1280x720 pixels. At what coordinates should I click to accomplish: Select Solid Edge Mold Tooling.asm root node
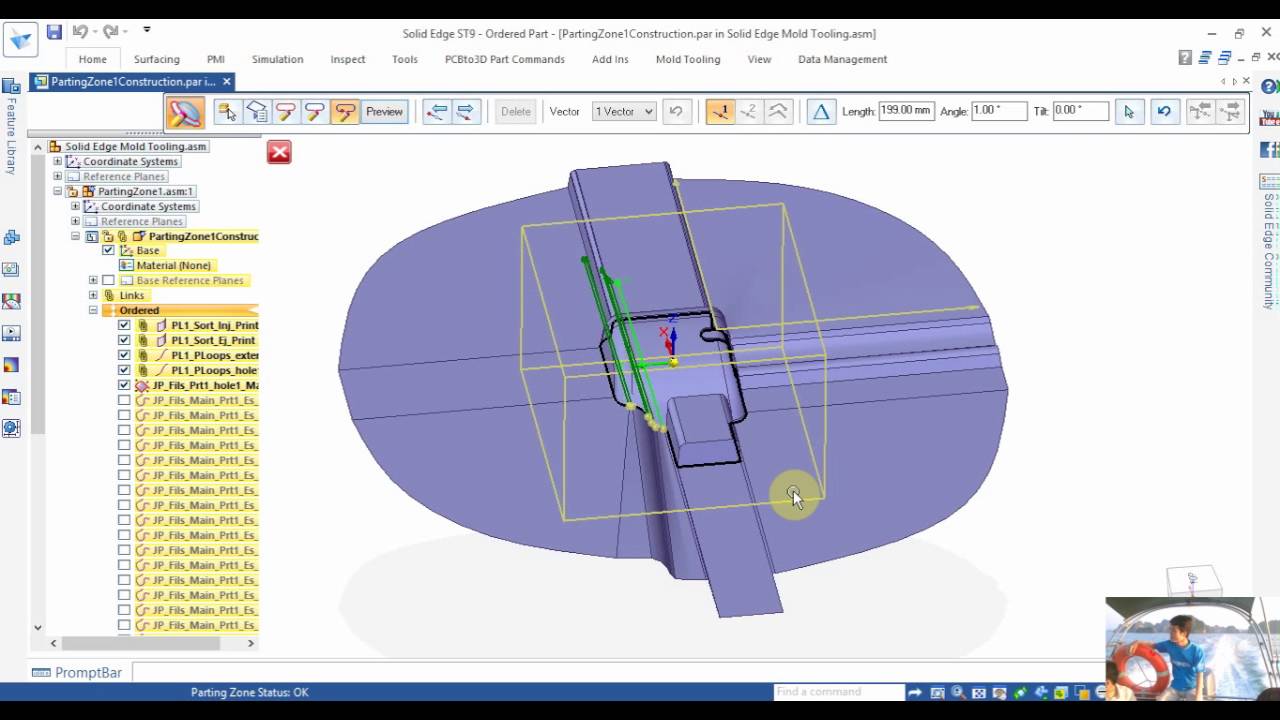click(135, 146)
